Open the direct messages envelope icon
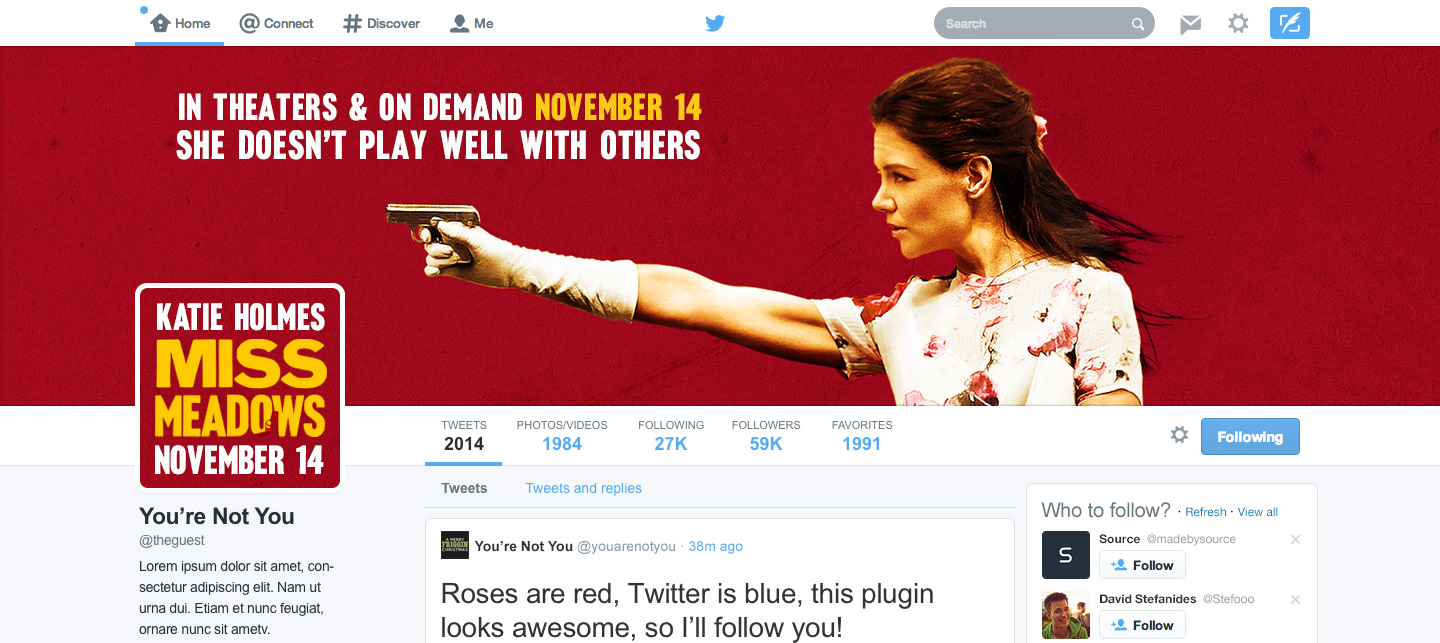The width and height of the screenshot is (1440, 643). tap(1190, 24)
